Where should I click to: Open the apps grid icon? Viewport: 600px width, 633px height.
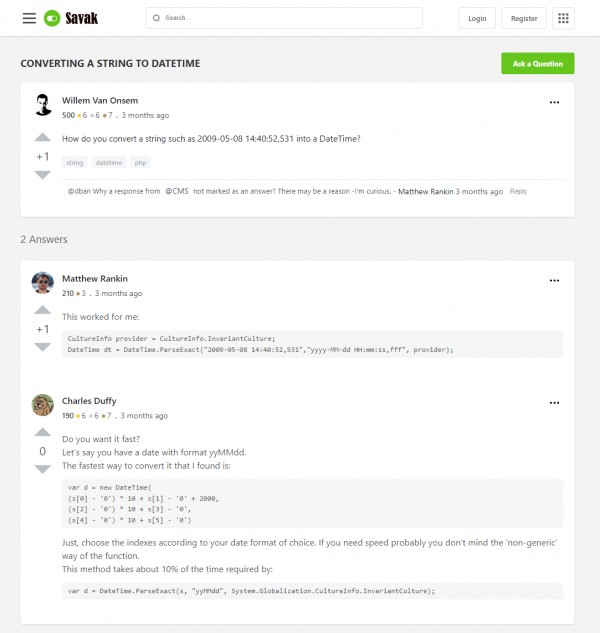[563, 18]
